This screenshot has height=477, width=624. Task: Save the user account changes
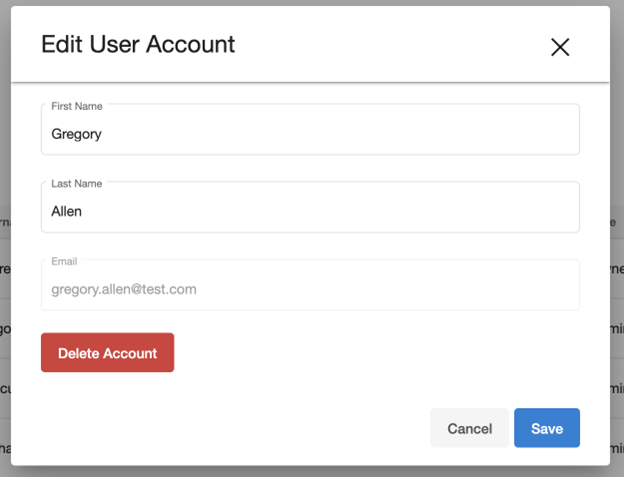click(547, 428)
